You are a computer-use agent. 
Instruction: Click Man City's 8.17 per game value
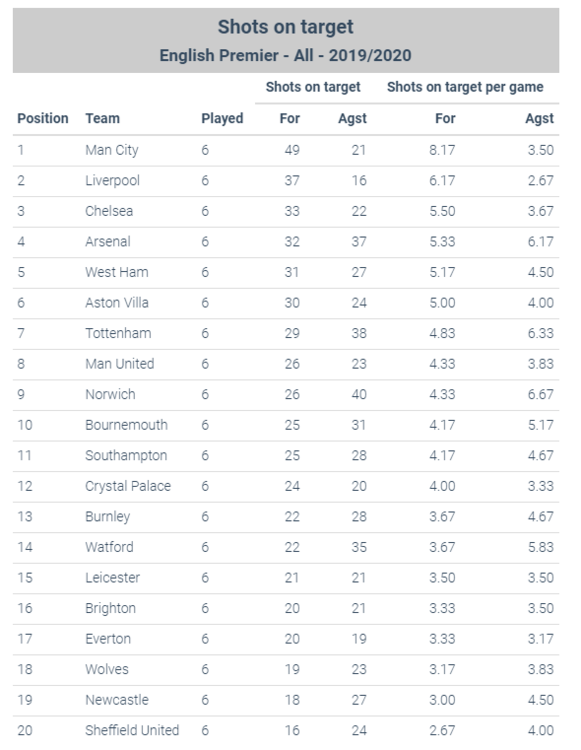pyautogui.click(x=442, y=150)
